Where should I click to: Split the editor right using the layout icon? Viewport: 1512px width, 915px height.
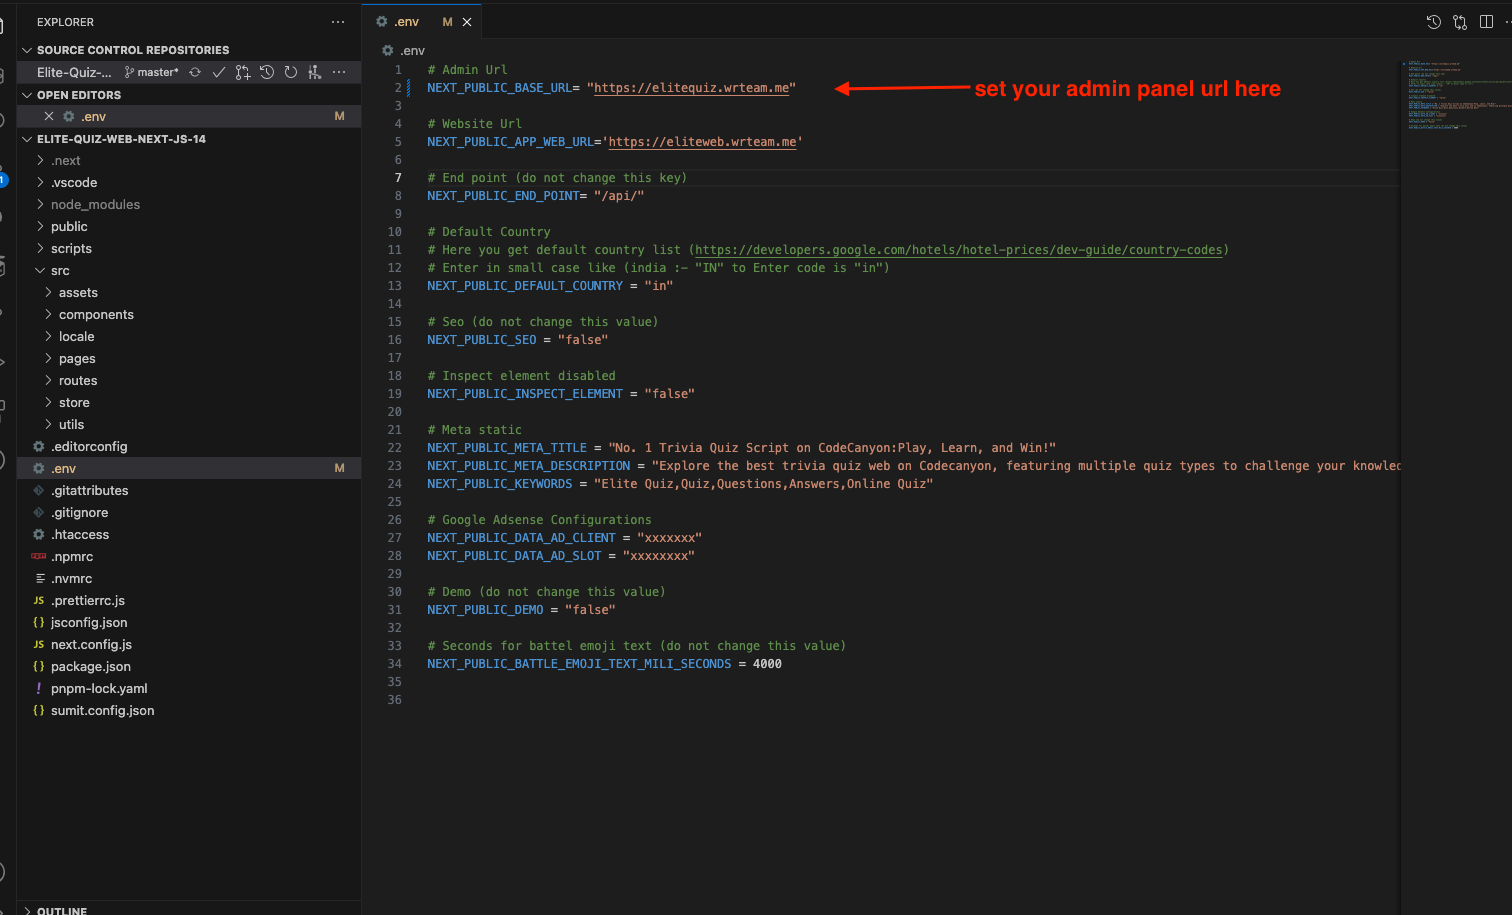1487,21
